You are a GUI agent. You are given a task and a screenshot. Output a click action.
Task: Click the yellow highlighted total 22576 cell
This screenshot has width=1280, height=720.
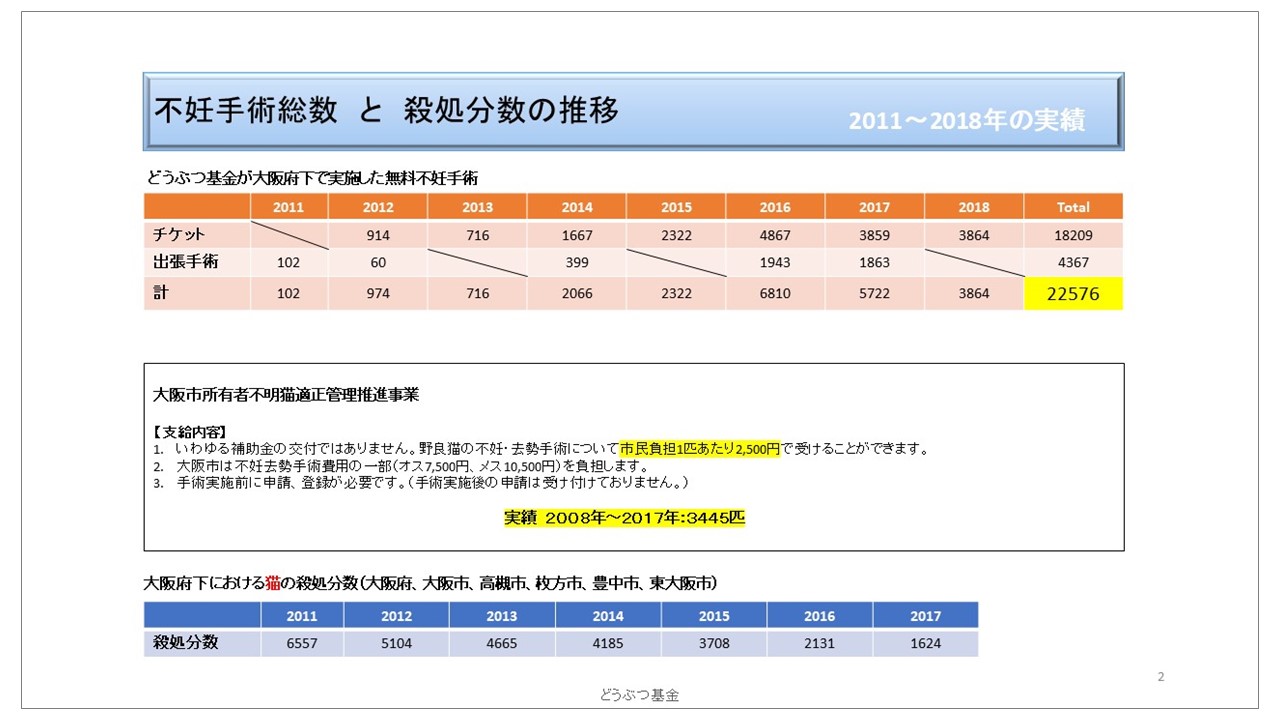[1073, 293]
